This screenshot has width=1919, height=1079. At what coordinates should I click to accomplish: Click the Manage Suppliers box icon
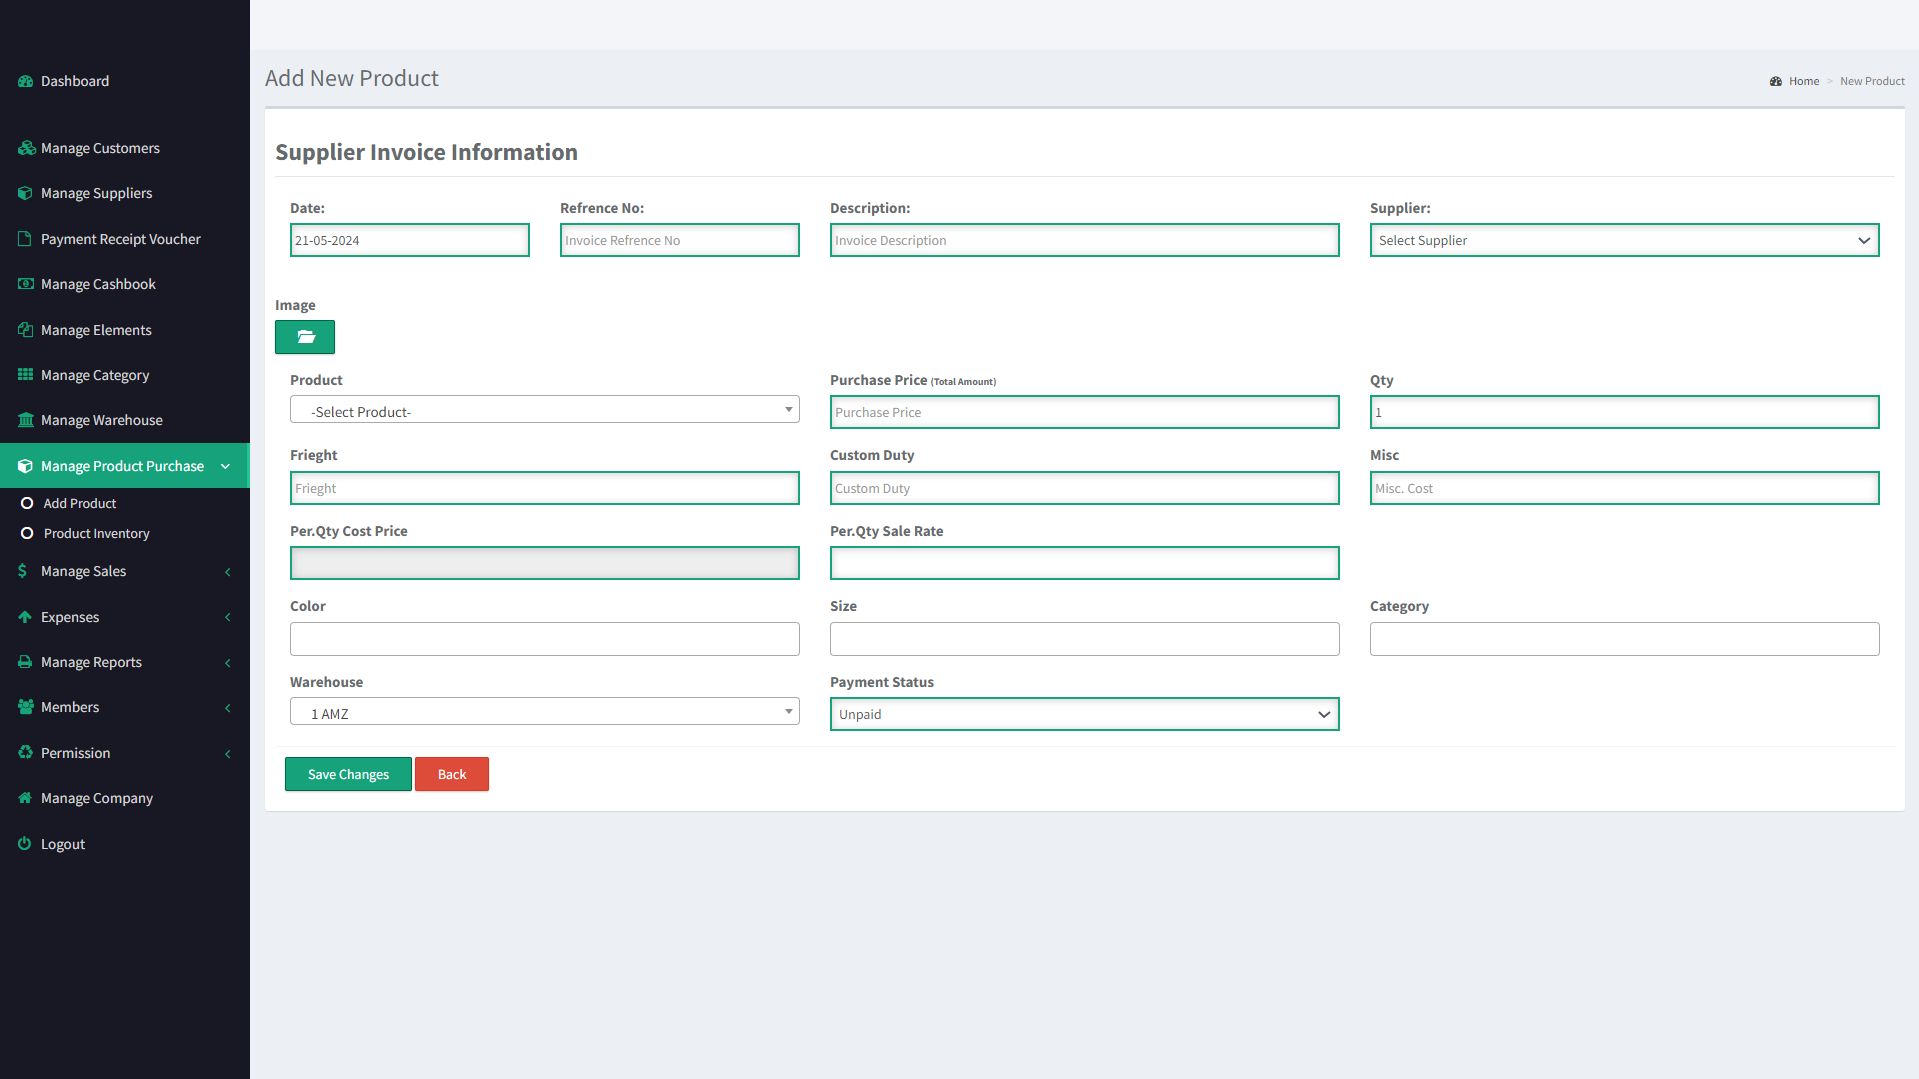pyautogui.click(x=25, y=193)
